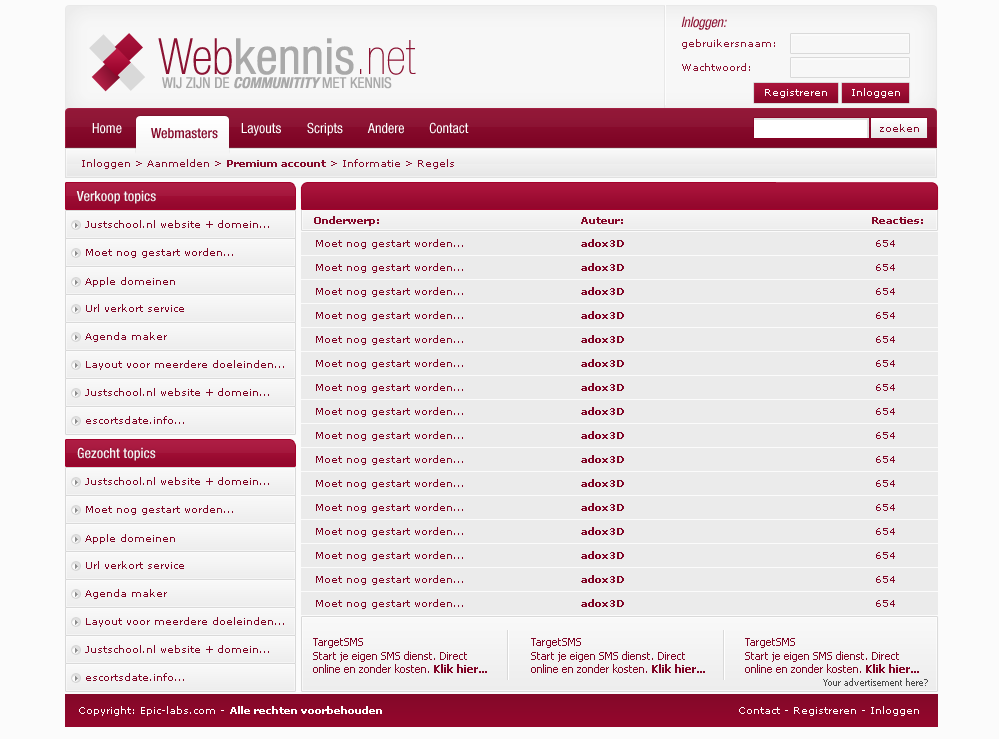The image size is (999, 739).
Task: Select Contact in the main navigation bar
Action: [448, 129]
